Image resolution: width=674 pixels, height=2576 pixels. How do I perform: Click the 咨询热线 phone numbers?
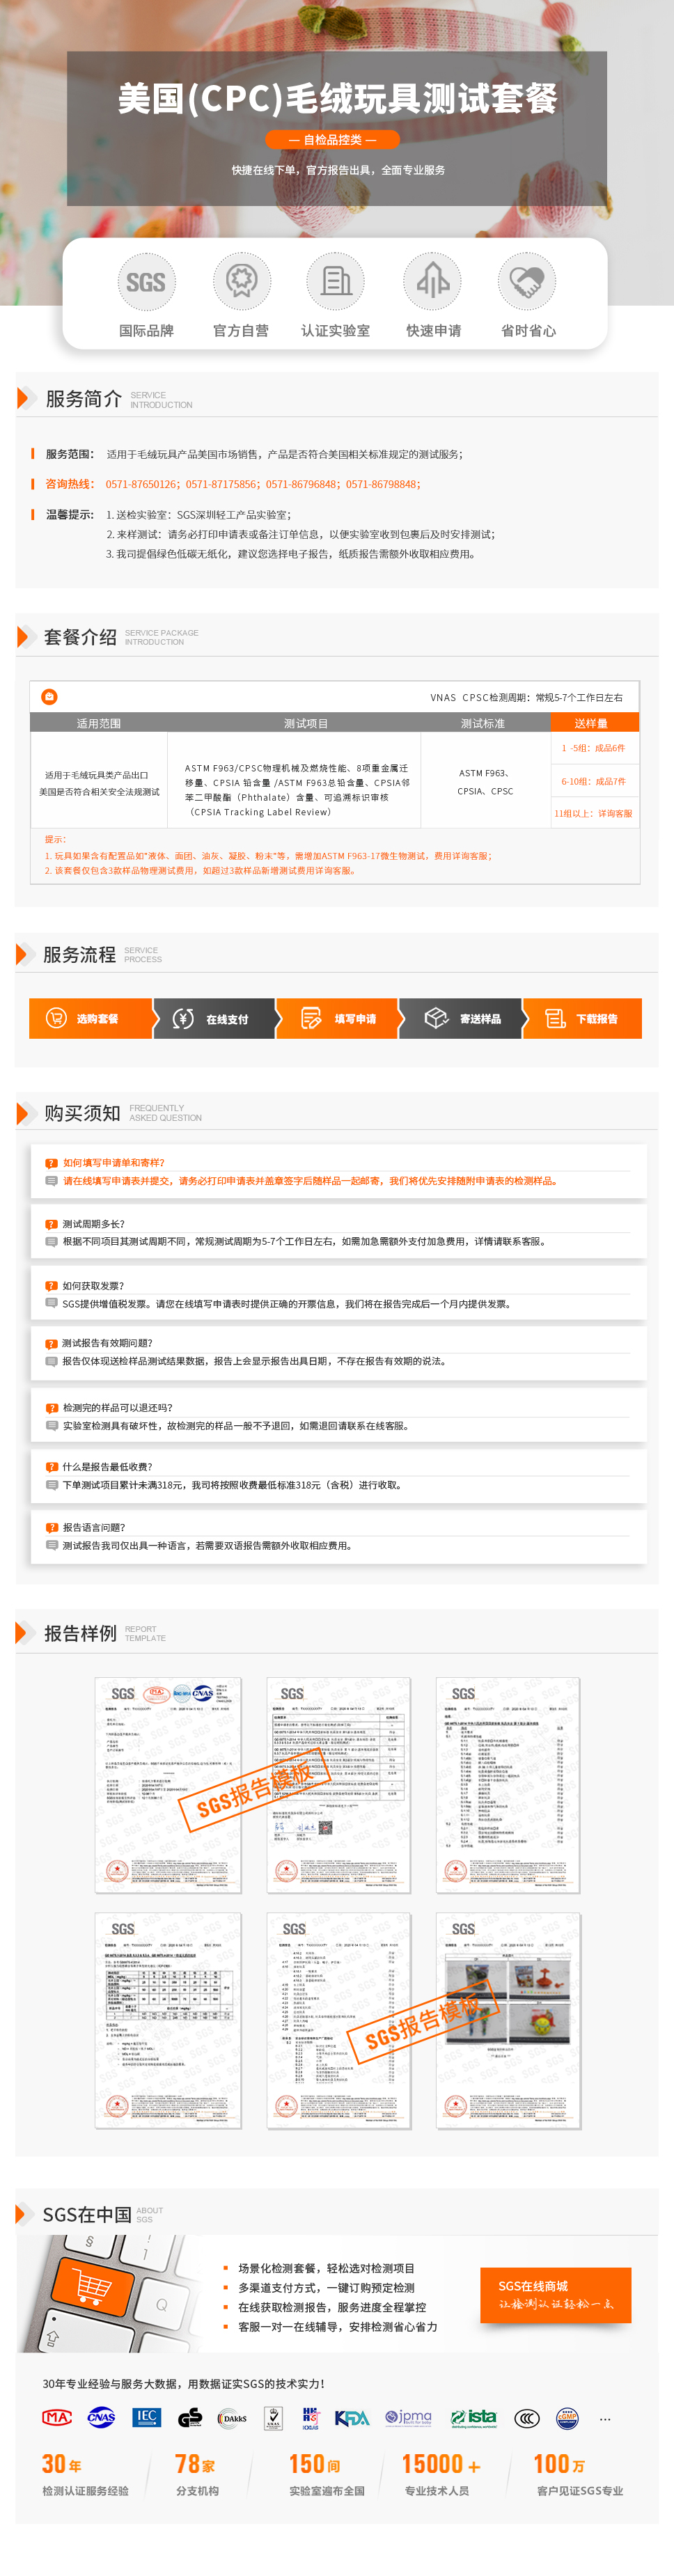pos(263,484)
